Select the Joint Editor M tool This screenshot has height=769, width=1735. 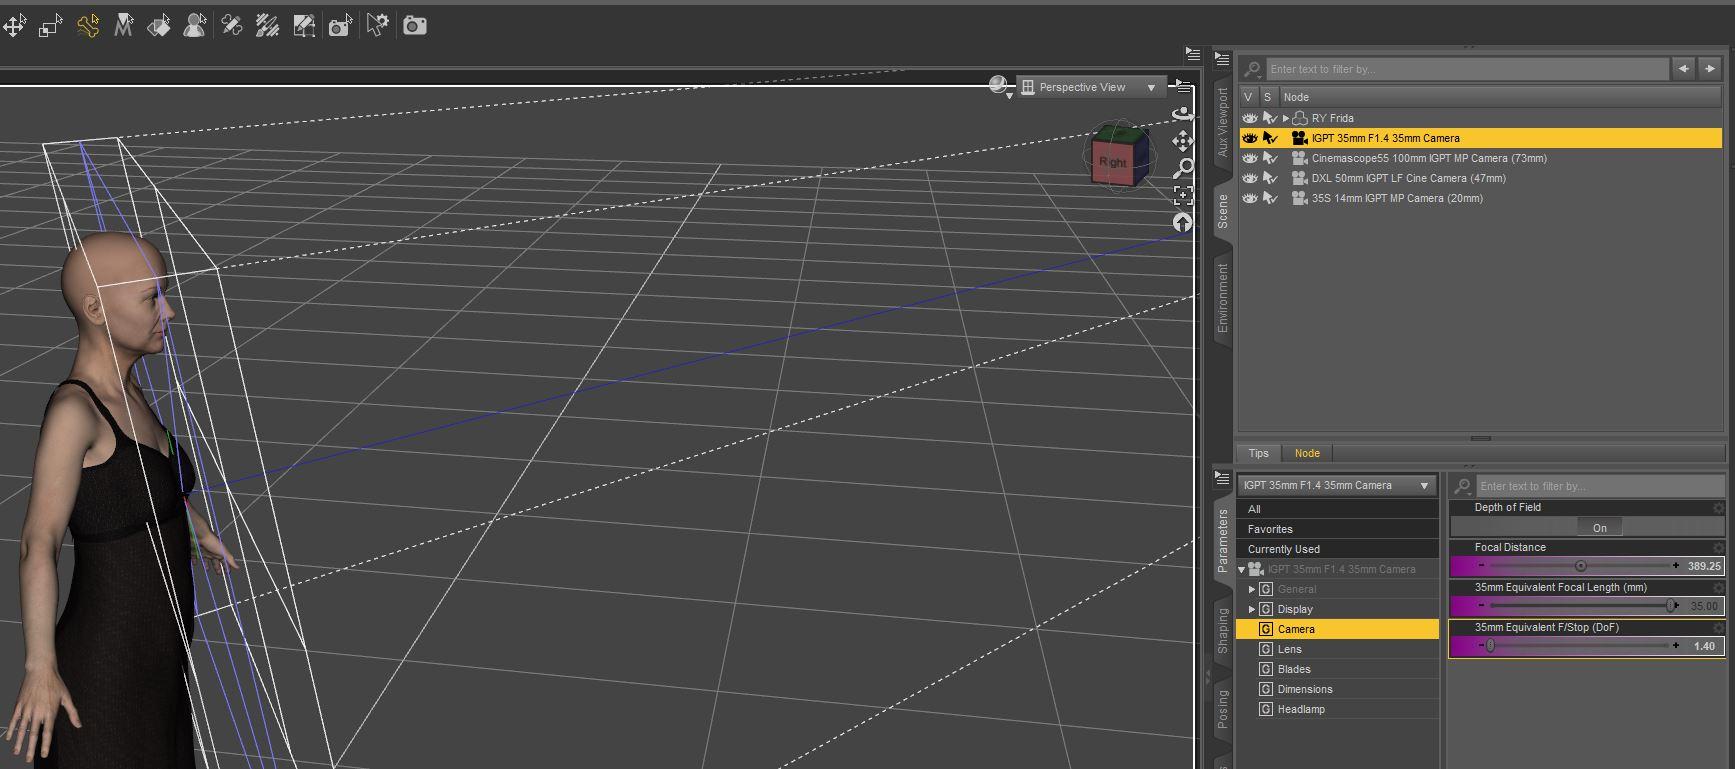(x=124, y=26)
